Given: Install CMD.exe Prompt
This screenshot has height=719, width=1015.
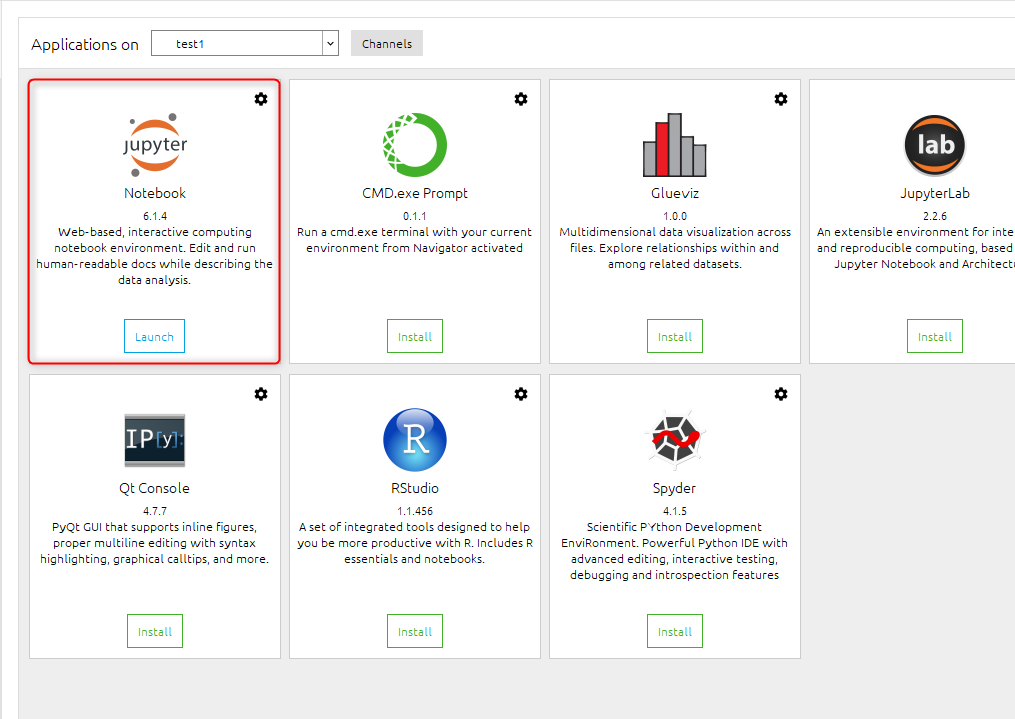Looking at the screenshot, I should [x=415, y=336].
